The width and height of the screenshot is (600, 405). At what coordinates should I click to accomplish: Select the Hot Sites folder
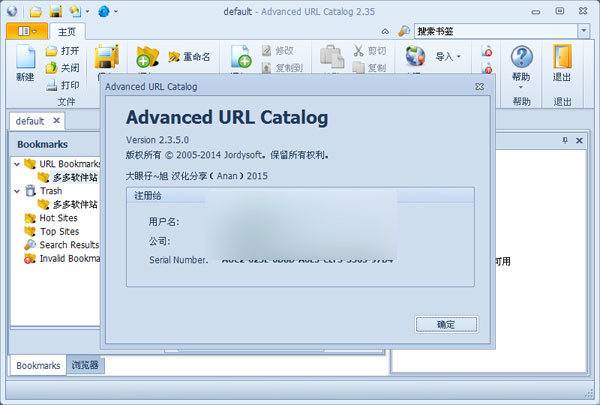51,218
